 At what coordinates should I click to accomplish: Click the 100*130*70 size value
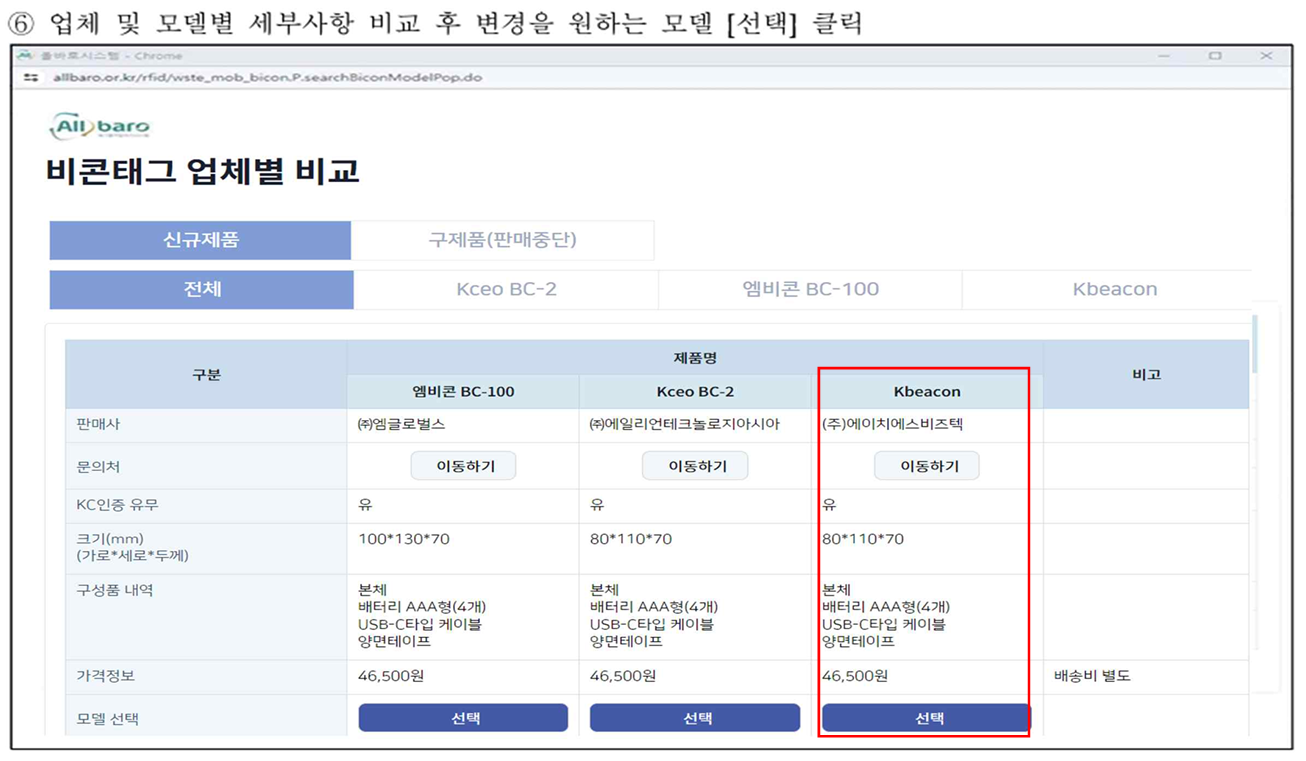pos(404,539)
